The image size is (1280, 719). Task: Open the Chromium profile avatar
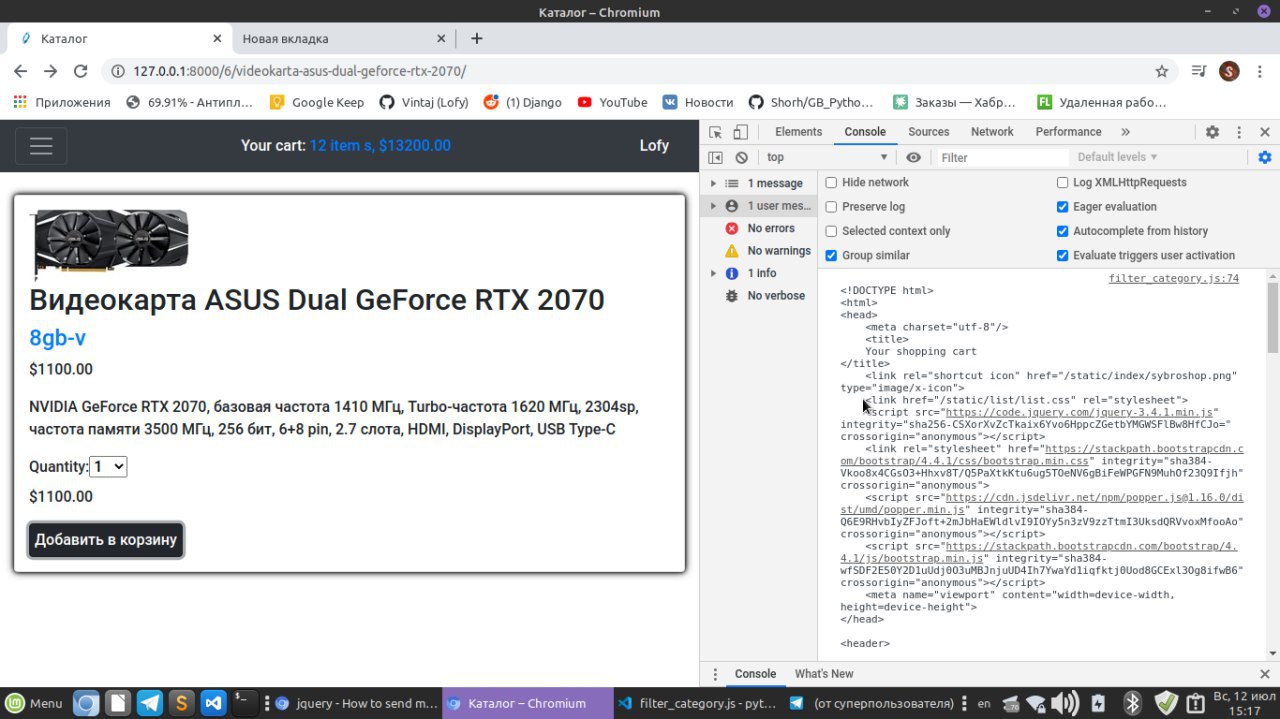coord(1230,71)
